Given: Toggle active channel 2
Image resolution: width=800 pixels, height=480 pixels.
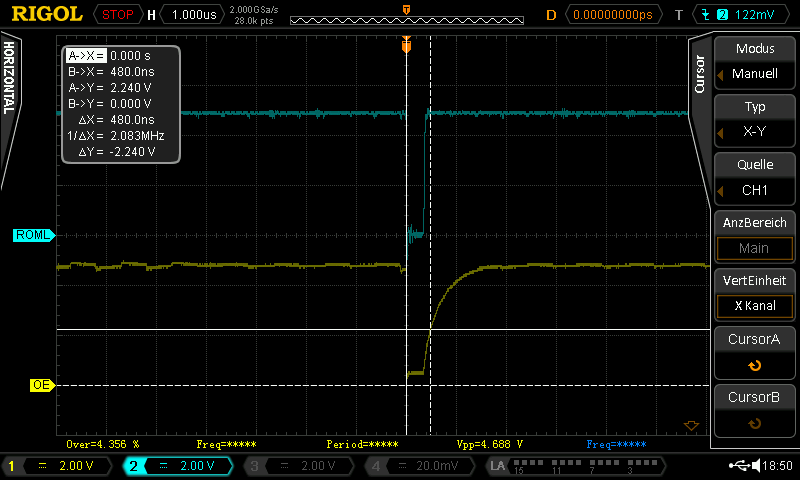Looking at the screenshot, I should coord(177,466).
